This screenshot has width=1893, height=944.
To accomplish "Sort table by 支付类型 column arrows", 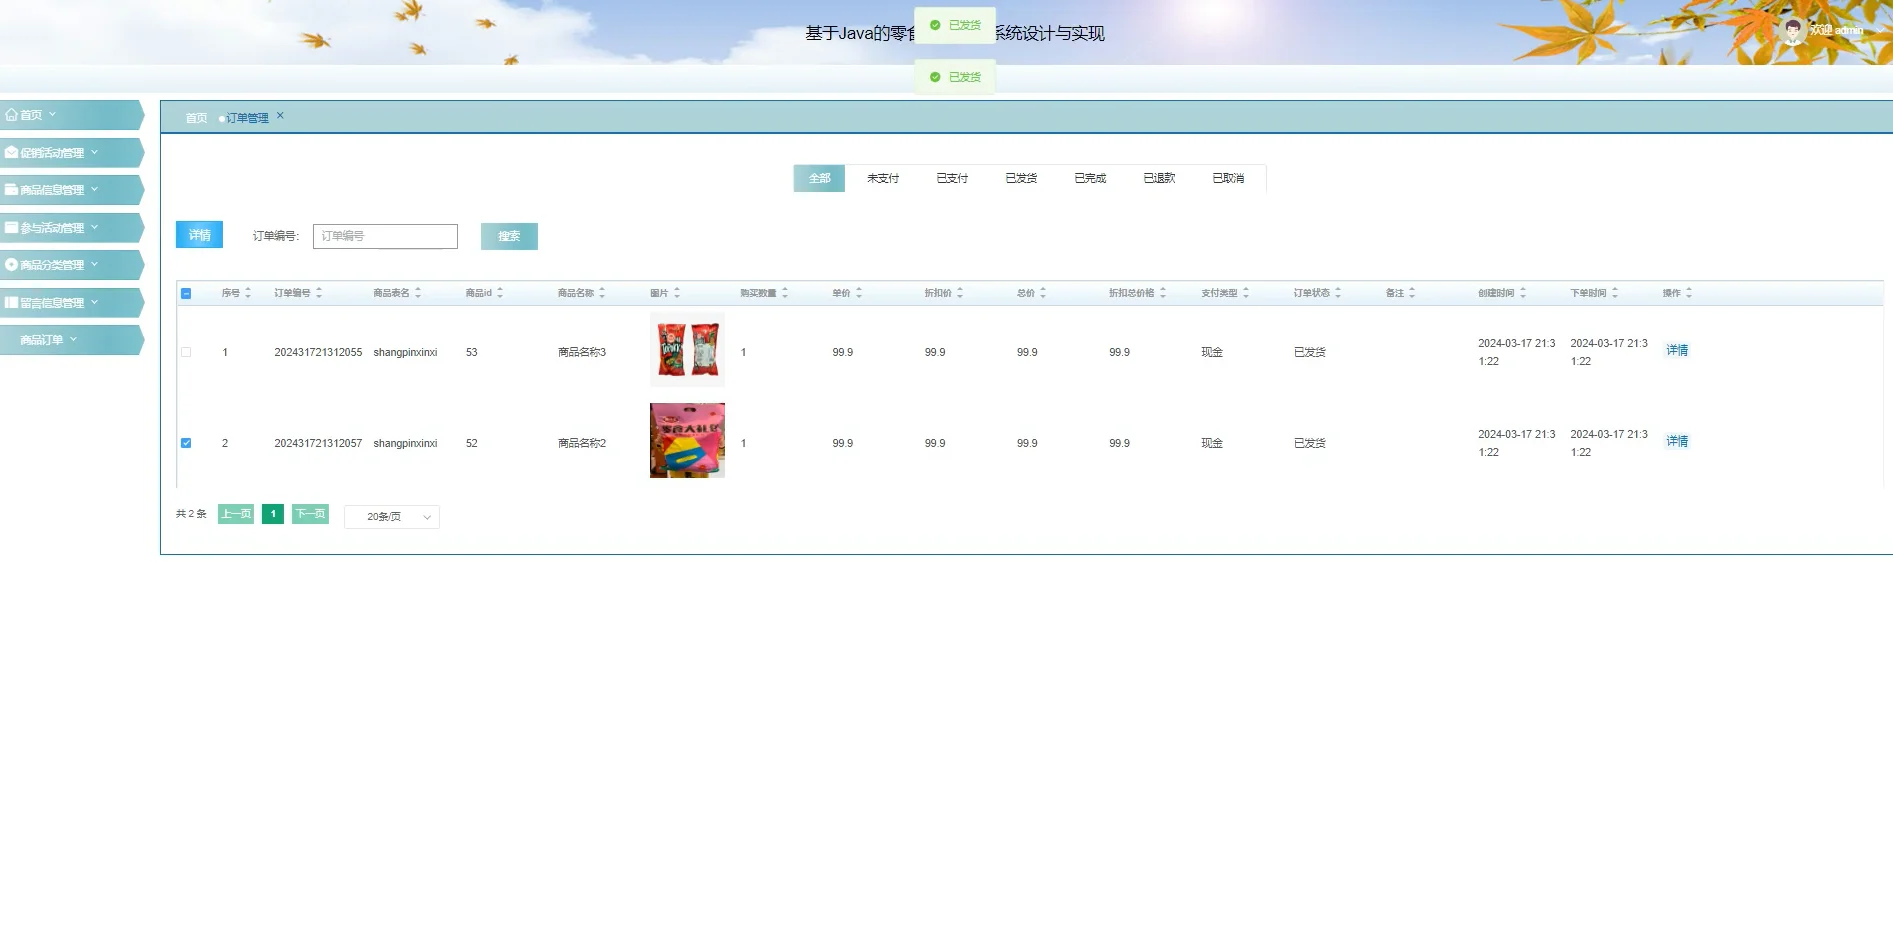I will tap(1246, 293).
